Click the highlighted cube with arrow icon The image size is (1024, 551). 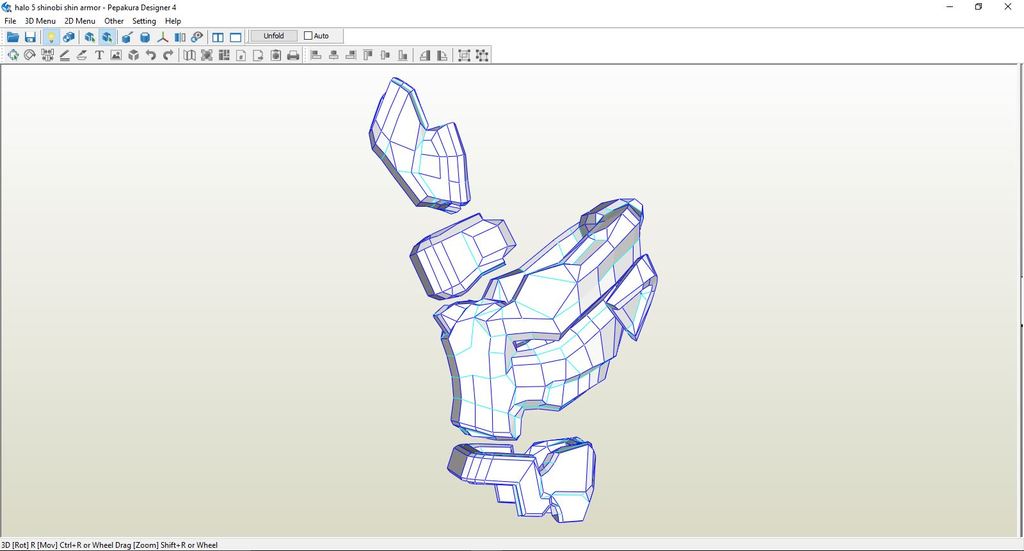coord(107,37)
